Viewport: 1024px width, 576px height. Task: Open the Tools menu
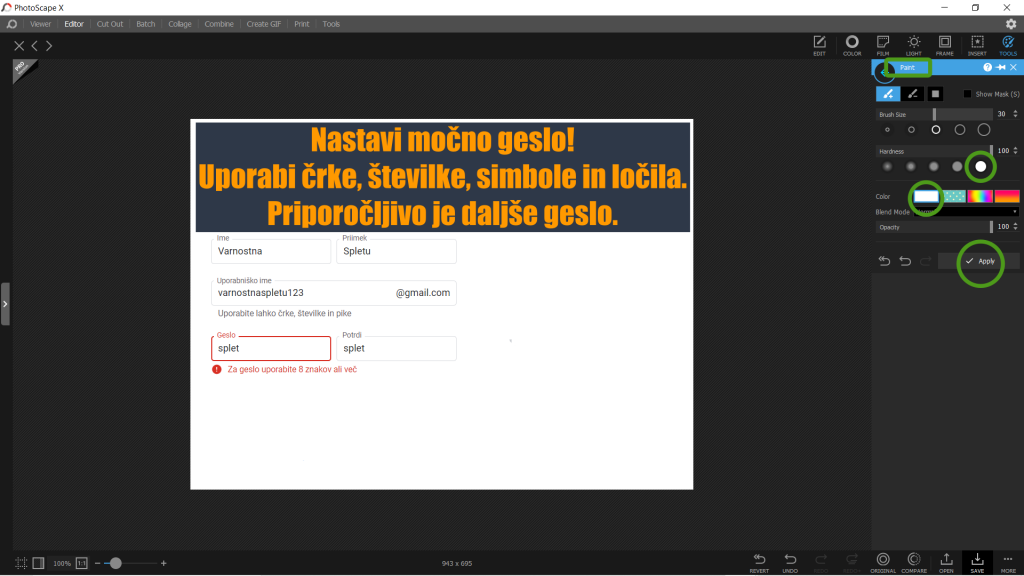point(331,24)
